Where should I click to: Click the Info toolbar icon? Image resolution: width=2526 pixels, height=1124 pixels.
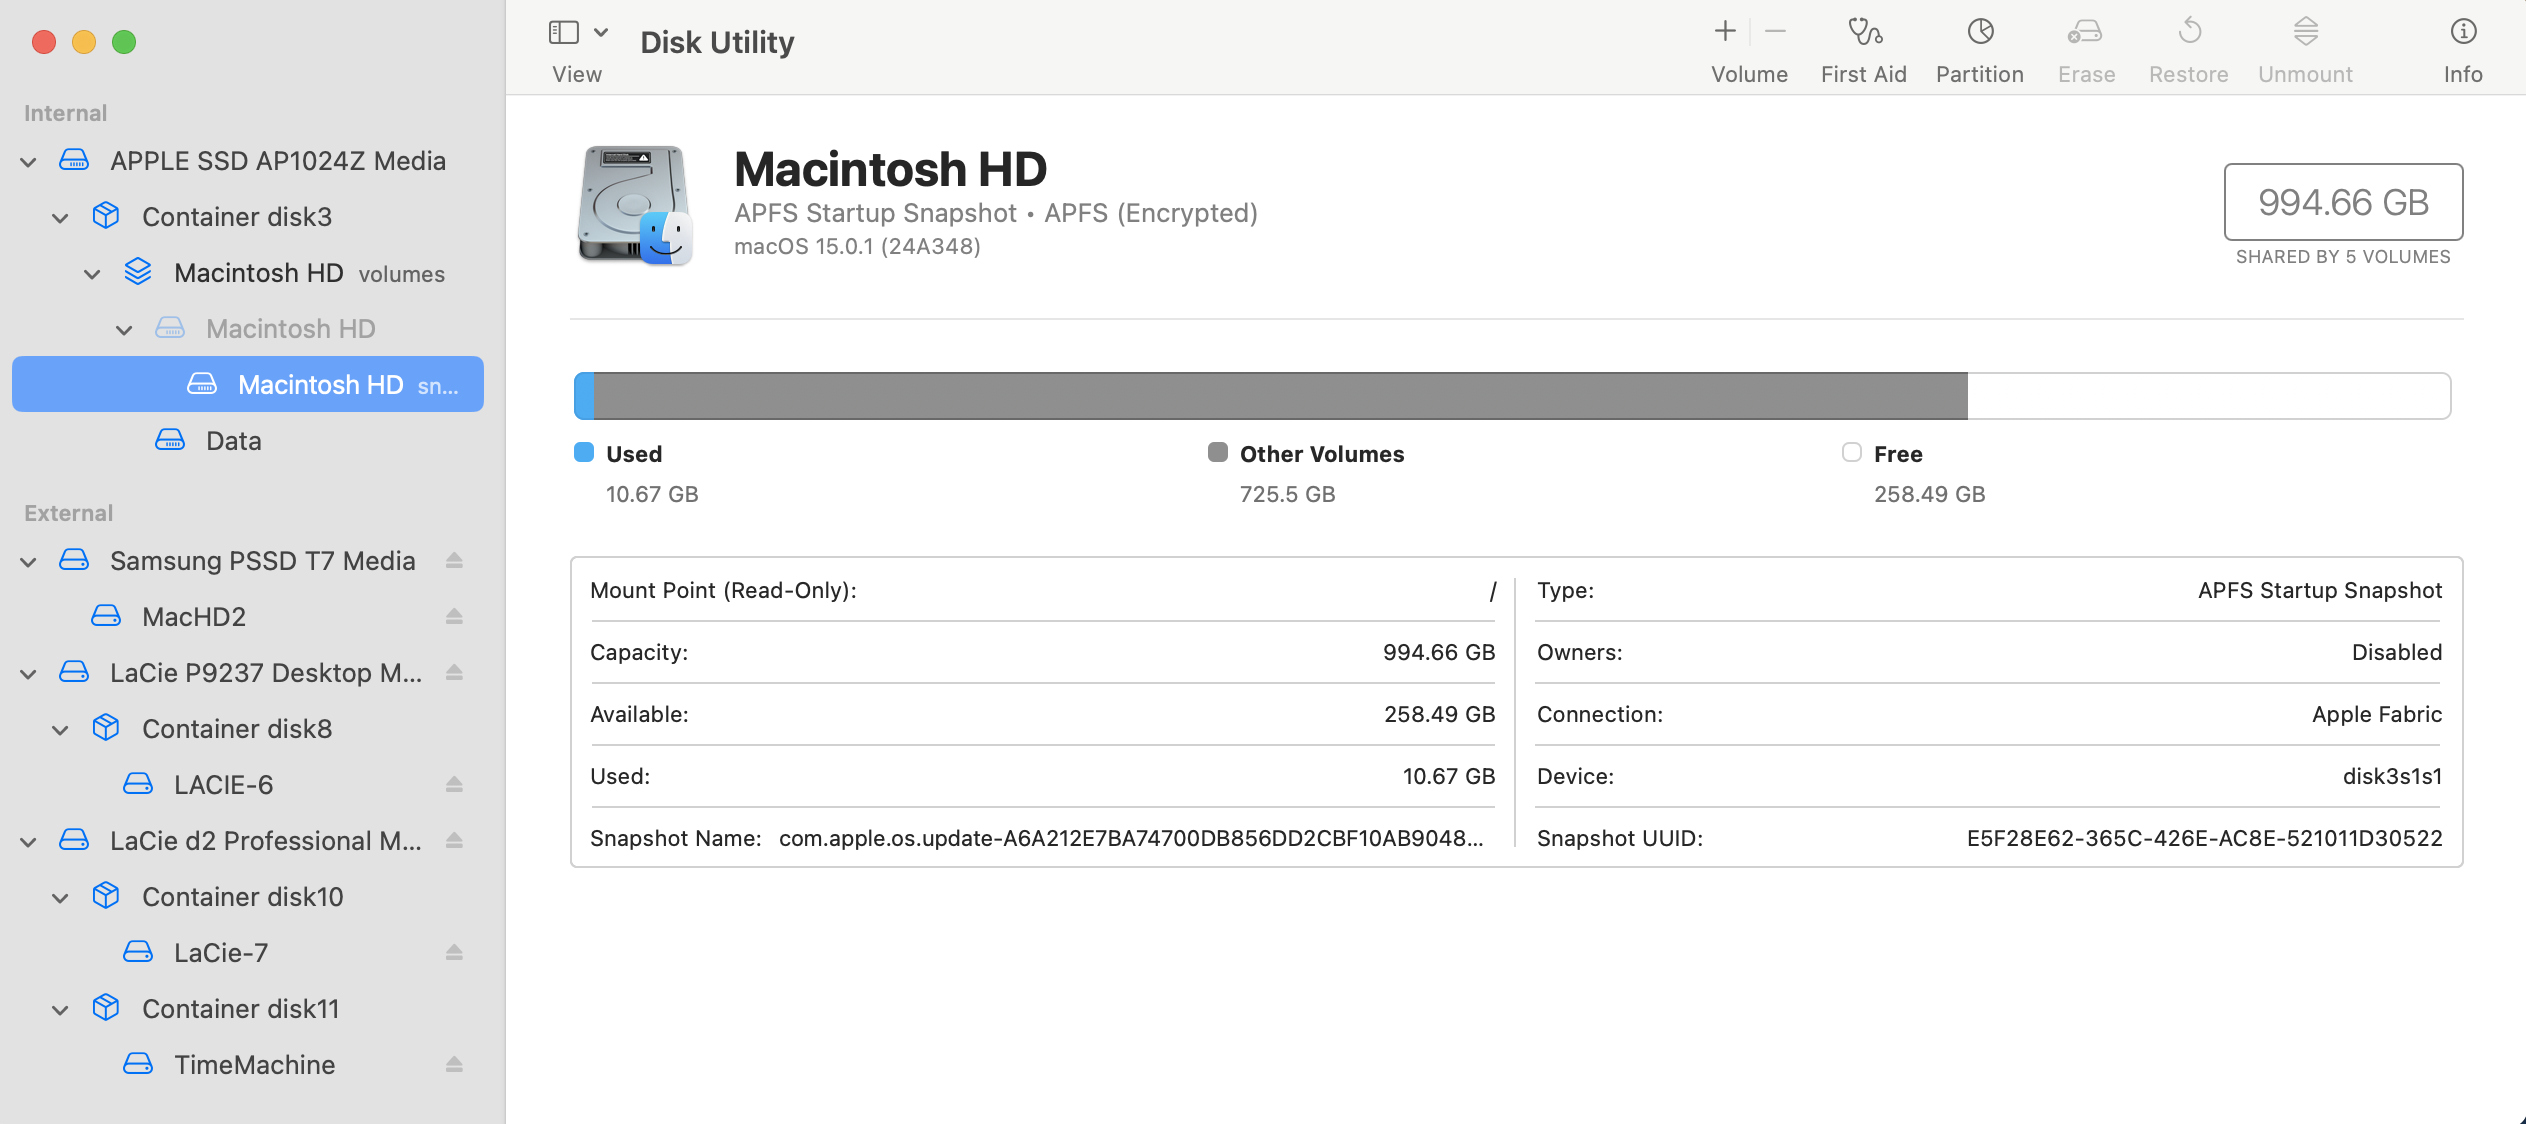point(2463,32)
